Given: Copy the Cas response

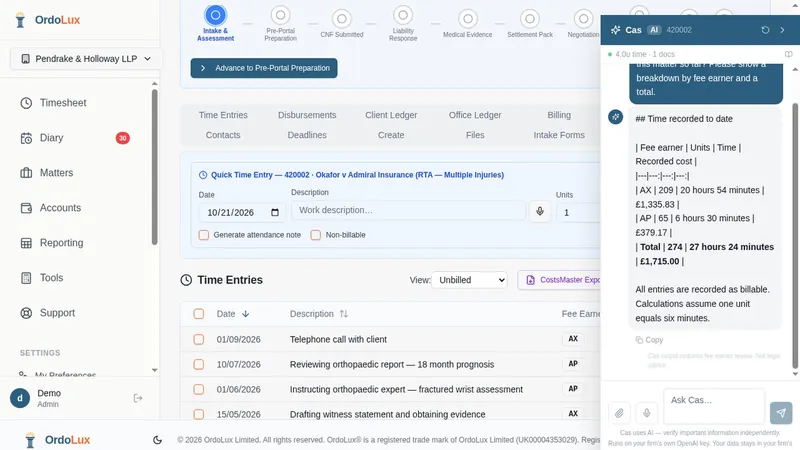Looking at the screenshot, I should click(649, 340).
